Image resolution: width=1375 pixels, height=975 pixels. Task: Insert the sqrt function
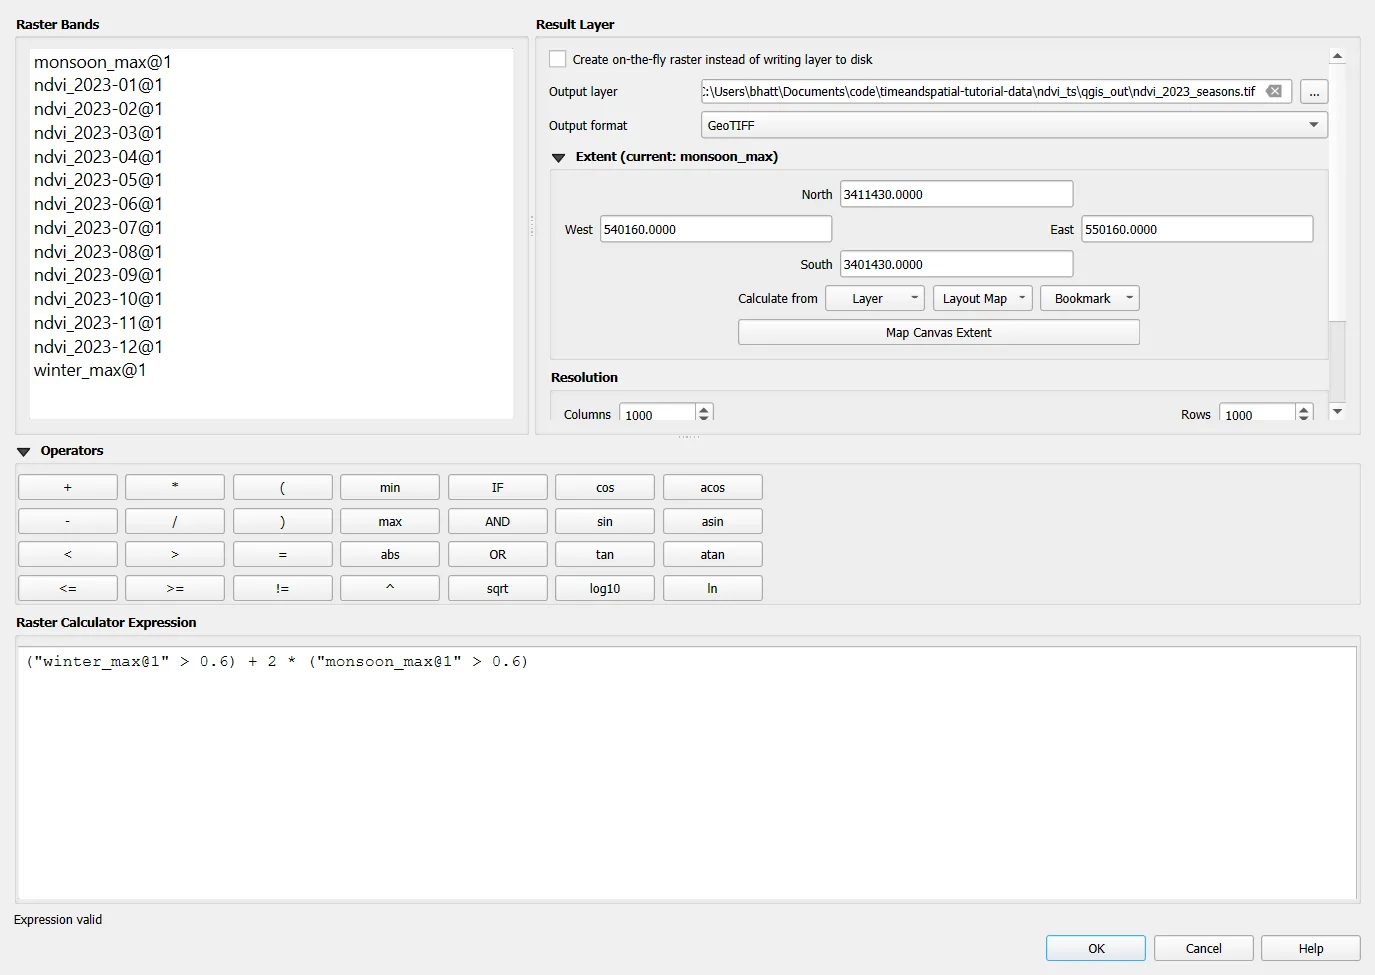(498, 588)
